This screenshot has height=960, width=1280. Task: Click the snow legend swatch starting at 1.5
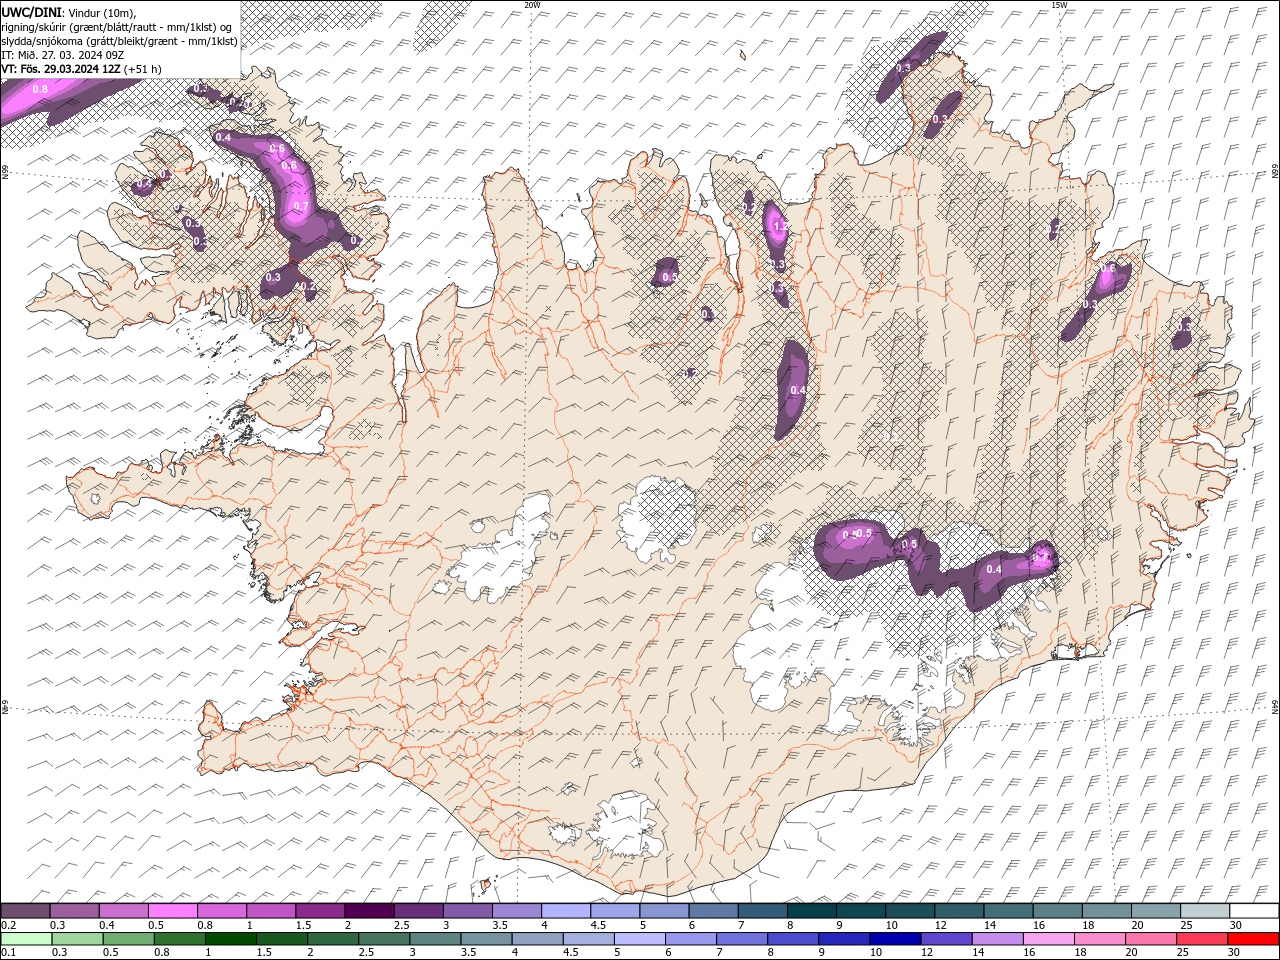coord(319,911)
